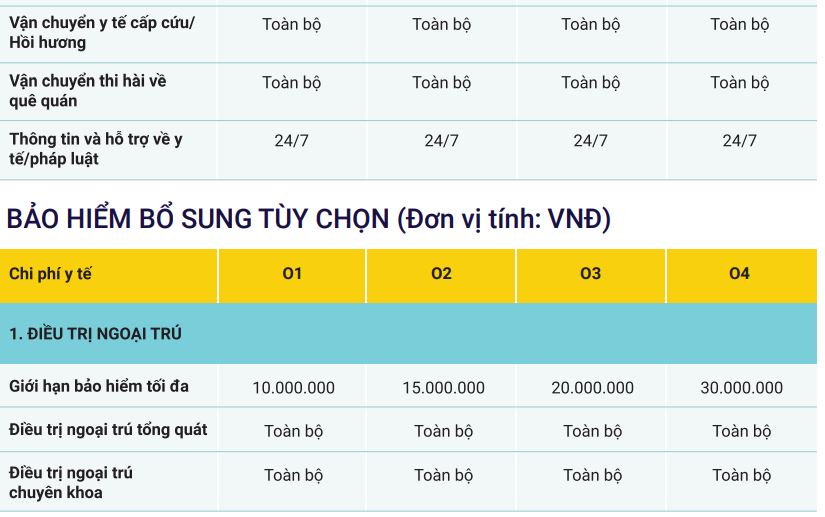Click the 'Điều trị ngoại trú chuyên khoa' row label
The width and height of the screenshot is (825, 517).
pyautogui.click(x=71, y=482)
